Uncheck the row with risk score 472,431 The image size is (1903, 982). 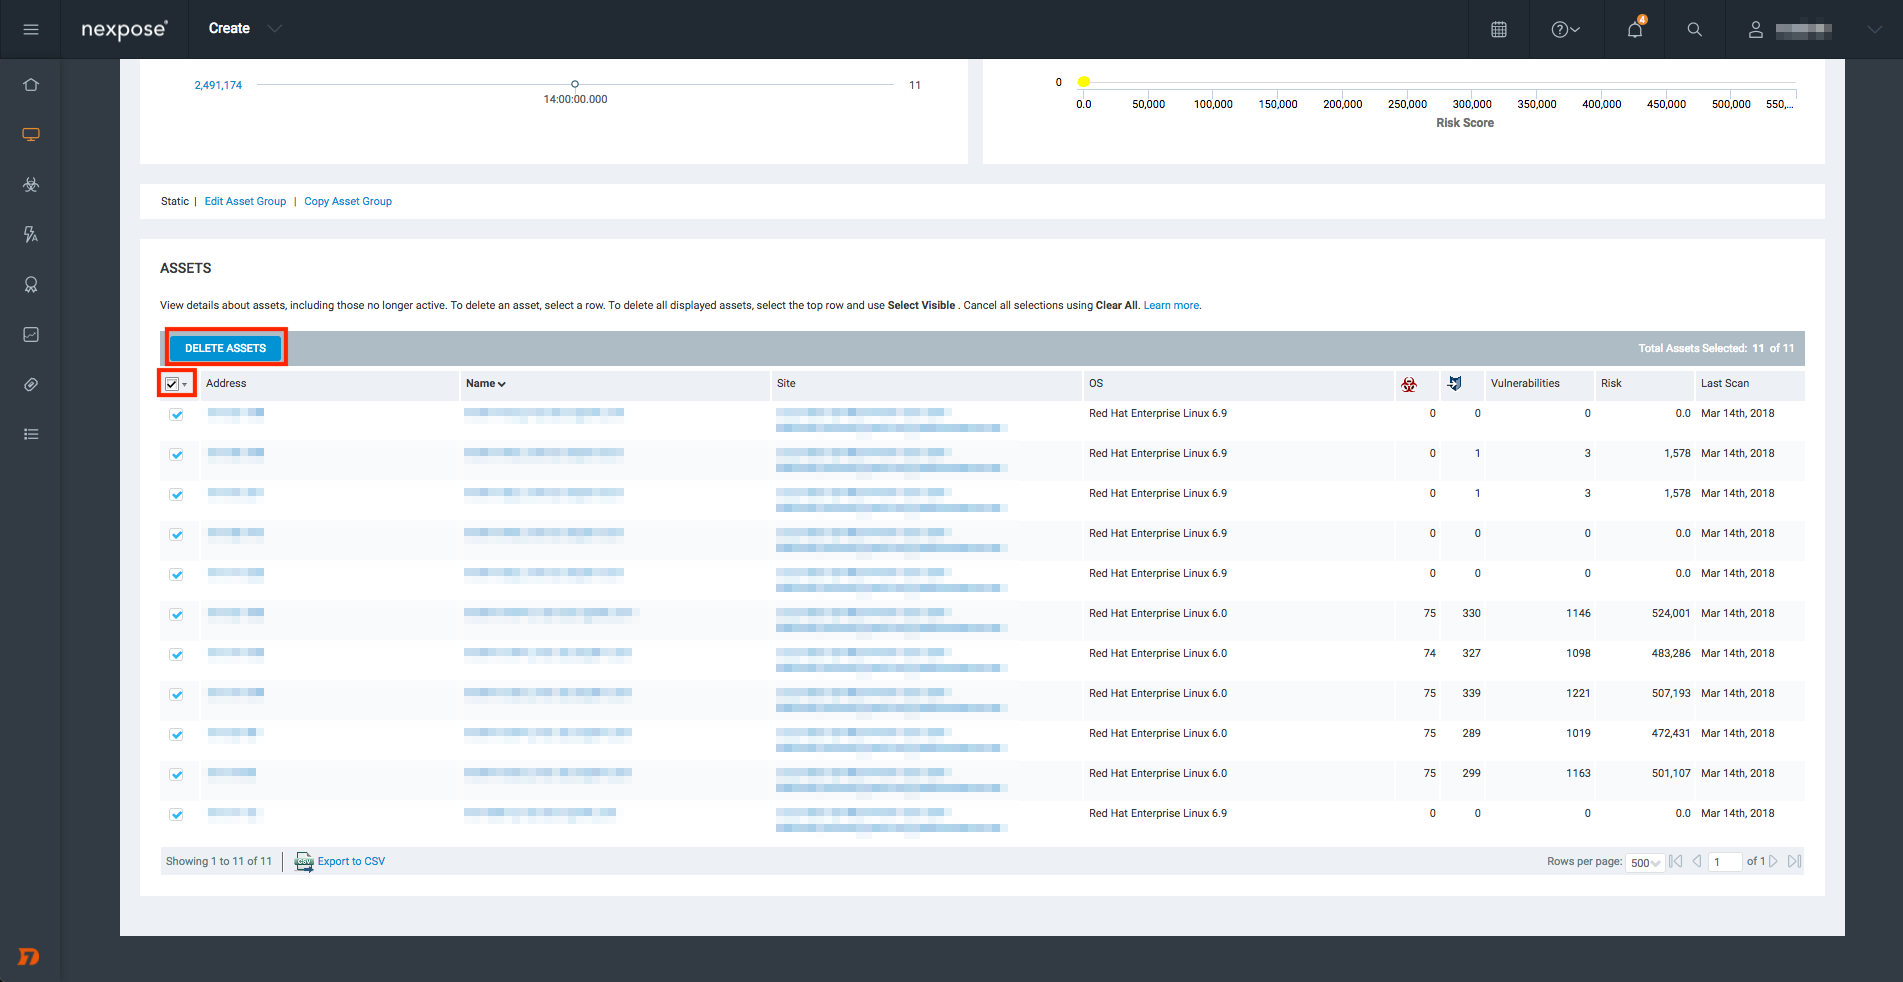(176, 735)
